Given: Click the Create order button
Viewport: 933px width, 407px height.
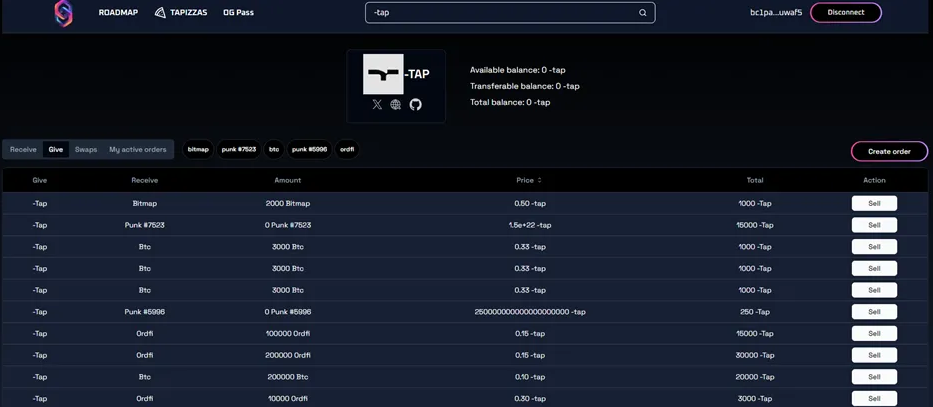Looking at the screenshot, I should point(888,151).
